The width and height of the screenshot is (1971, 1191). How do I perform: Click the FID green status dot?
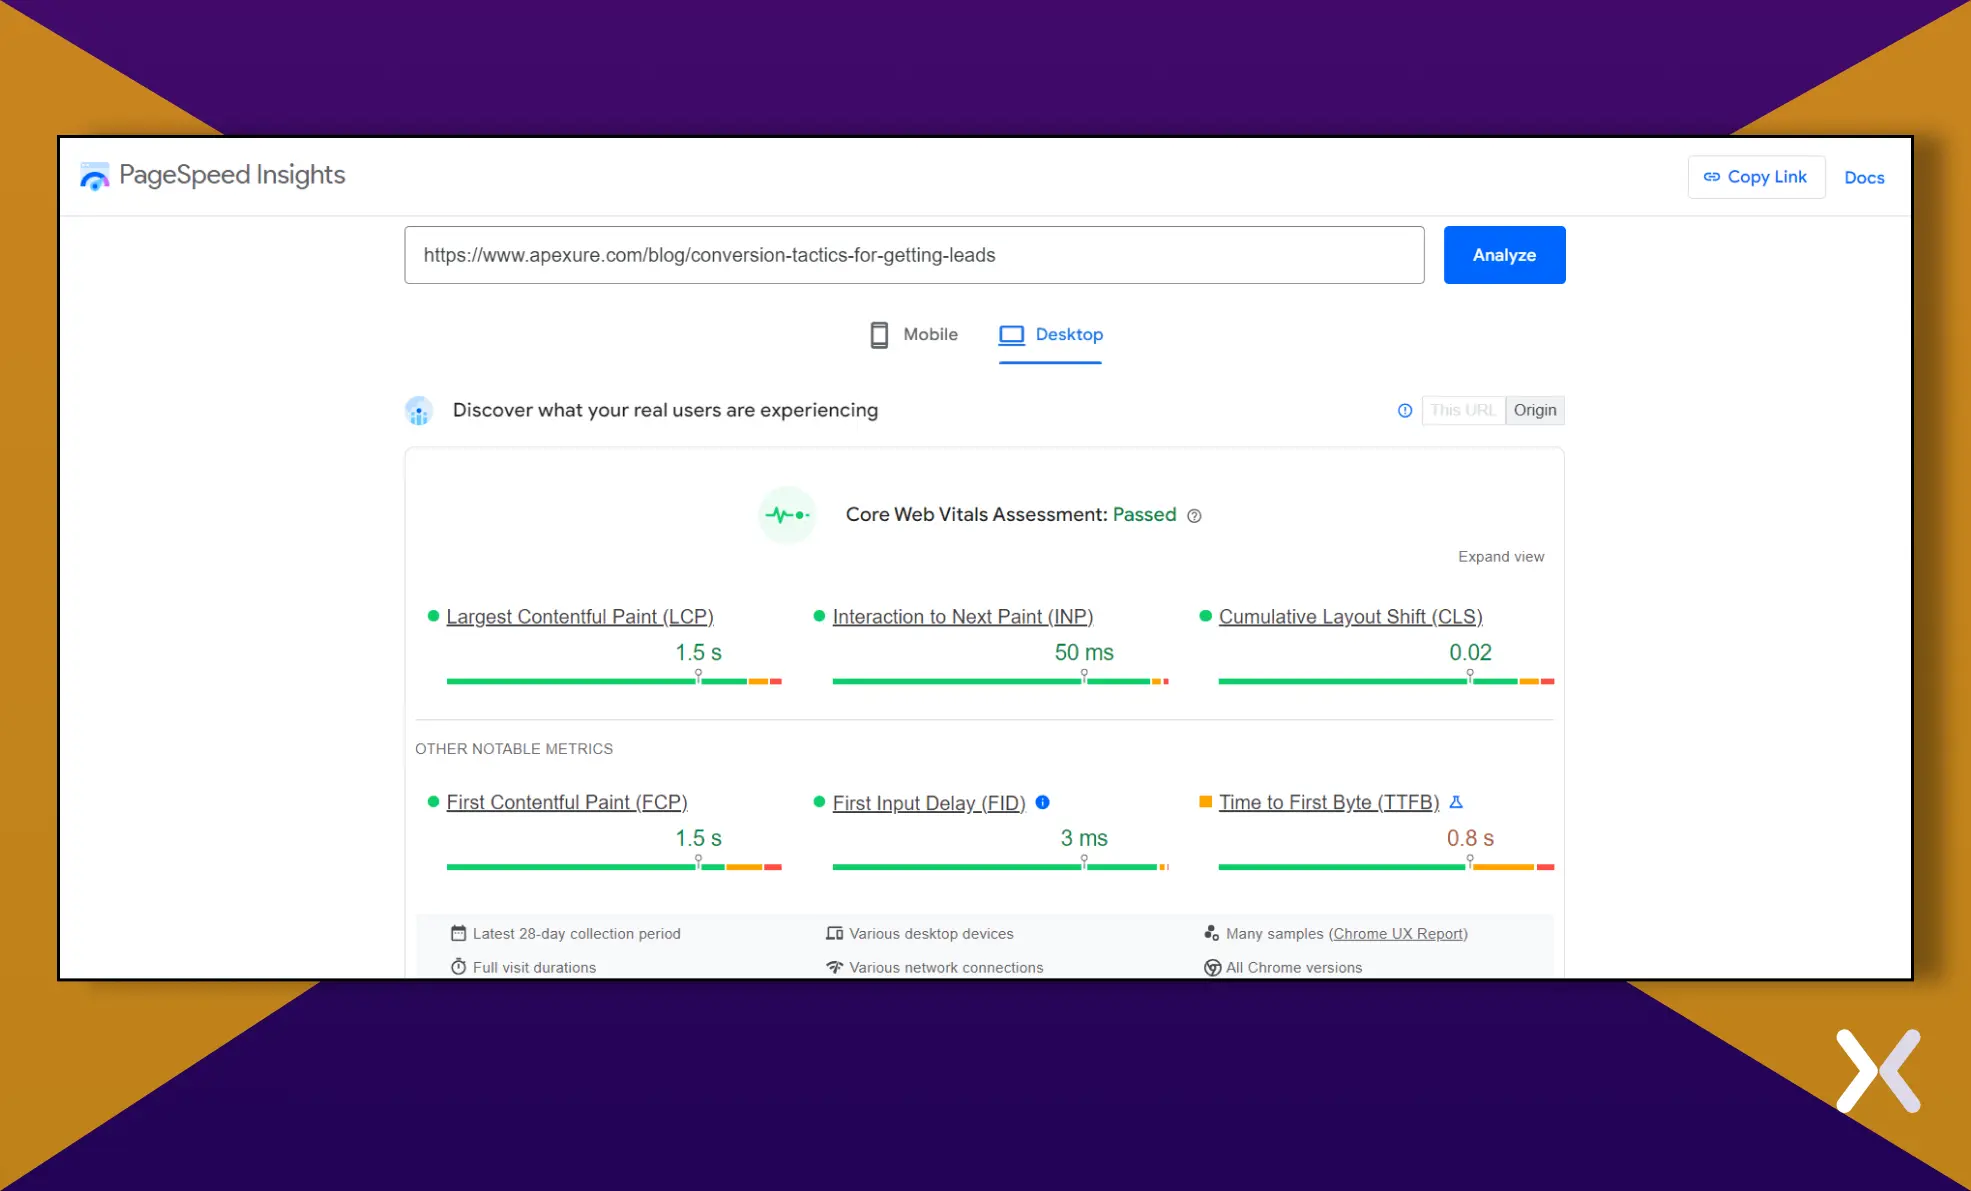(x=819, y=802)
